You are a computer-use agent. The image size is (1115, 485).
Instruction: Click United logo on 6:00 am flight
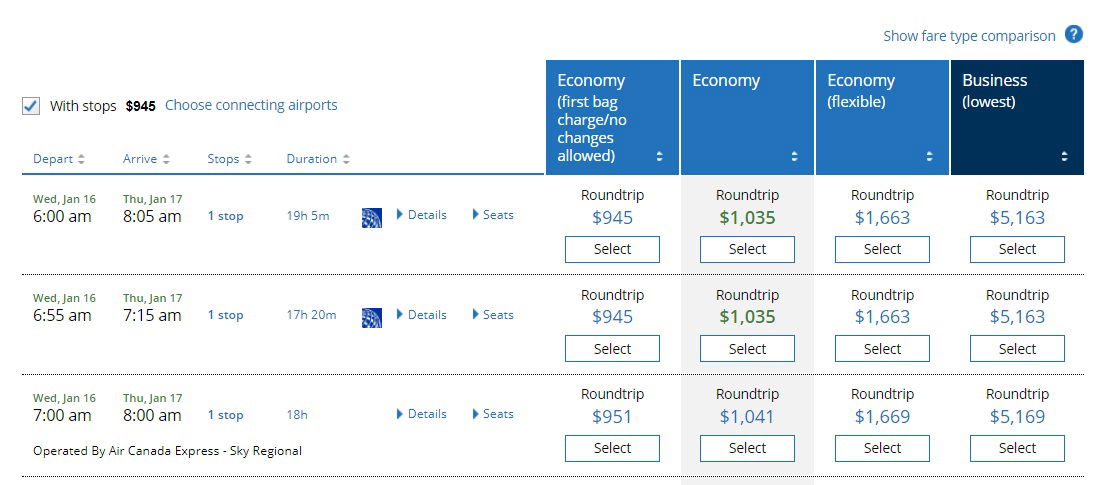372,217
